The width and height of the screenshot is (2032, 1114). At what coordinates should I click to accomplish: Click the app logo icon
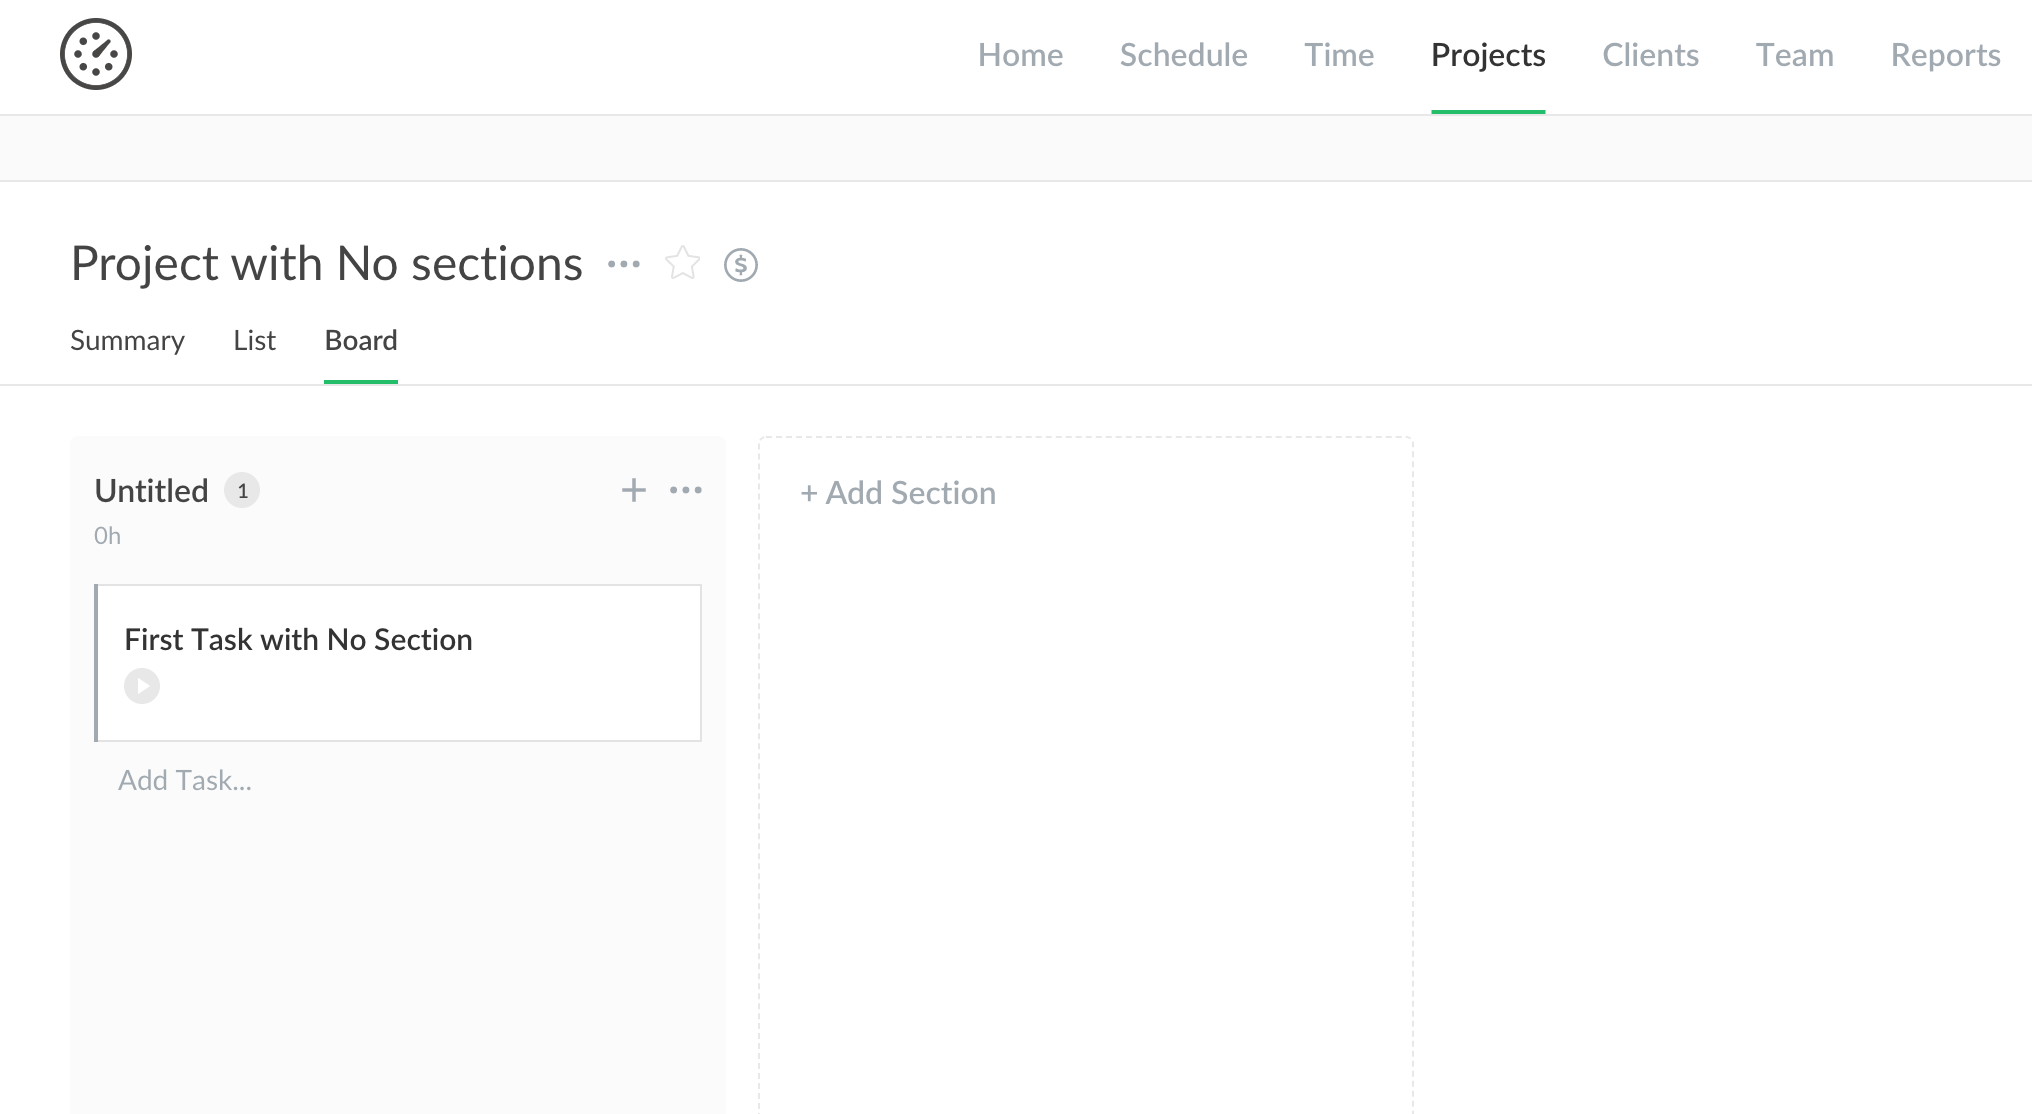[96, 54]
